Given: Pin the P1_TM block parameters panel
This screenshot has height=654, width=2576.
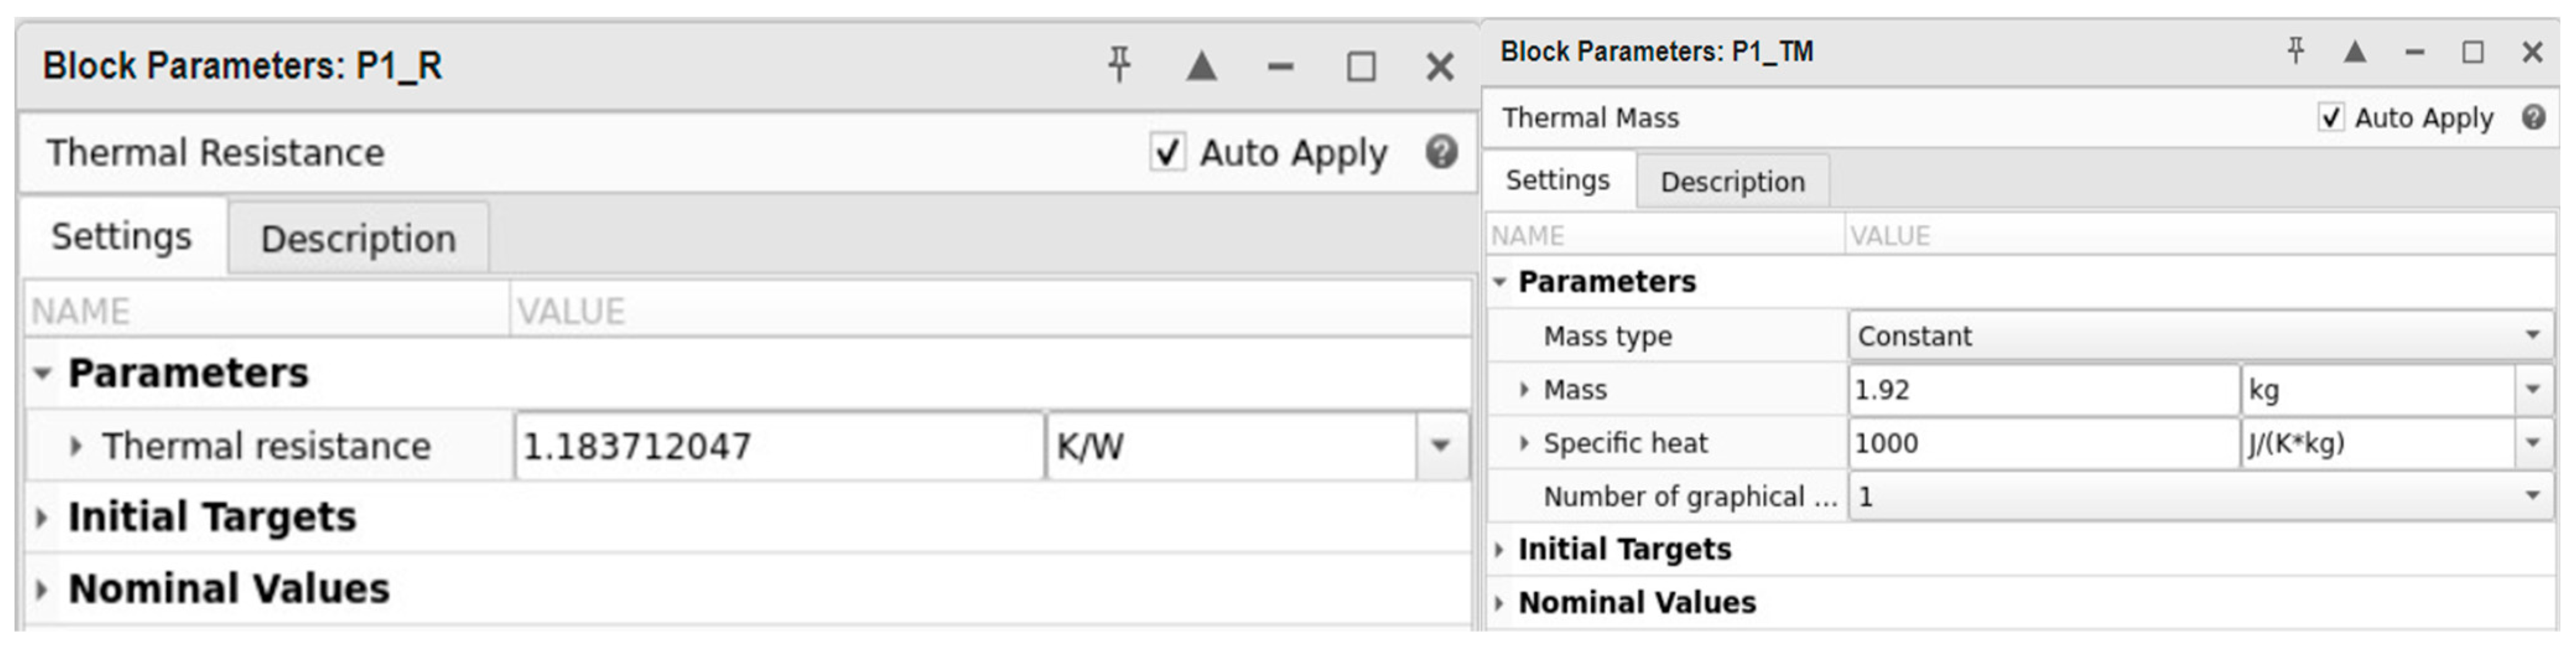Looking at the screenshot, I should (x=2296, y=51).
